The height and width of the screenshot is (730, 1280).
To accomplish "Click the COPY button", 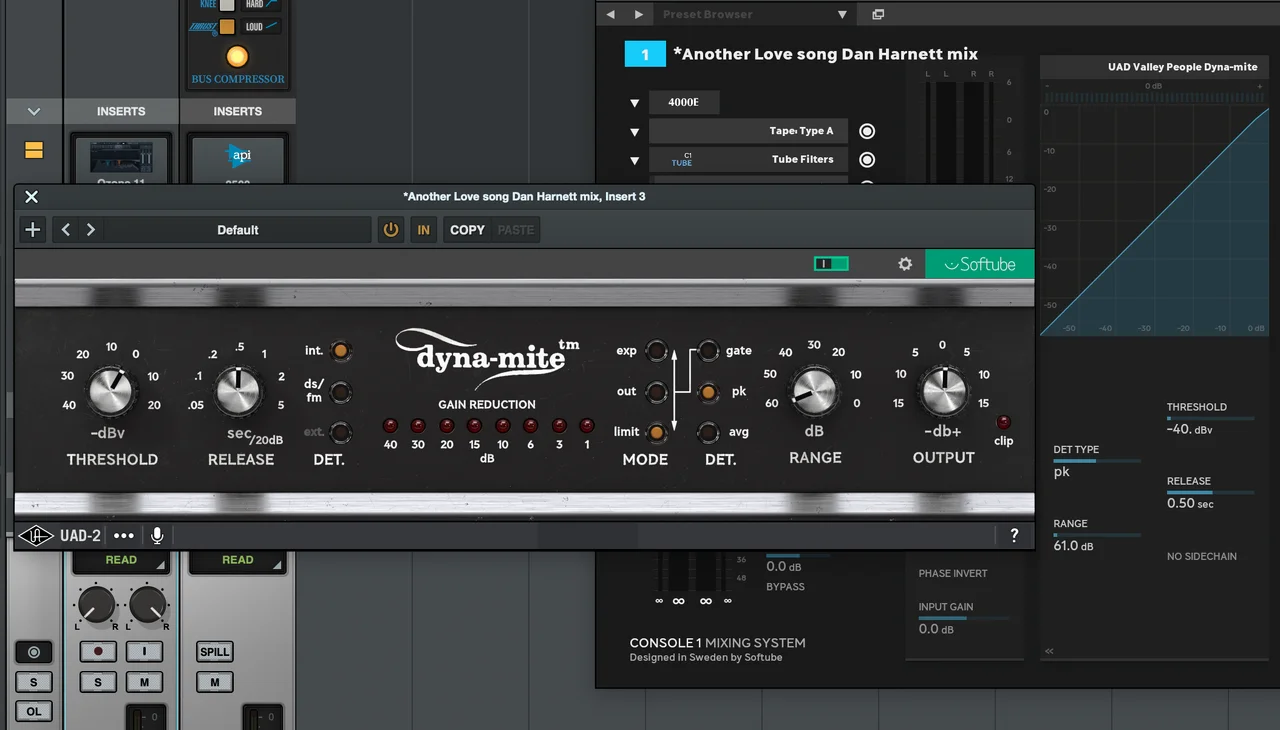I will [x=467, y=230].
